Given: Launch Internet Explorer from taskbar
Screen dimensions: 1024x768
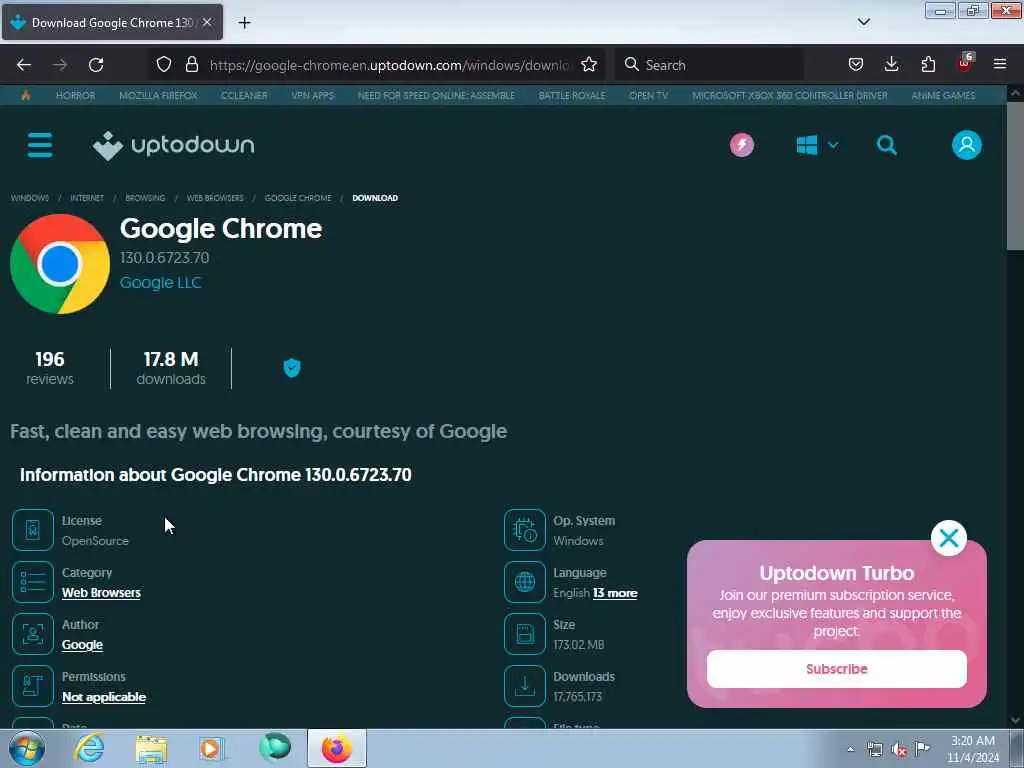Looking at the screenshot, I should tap(89, 748).
